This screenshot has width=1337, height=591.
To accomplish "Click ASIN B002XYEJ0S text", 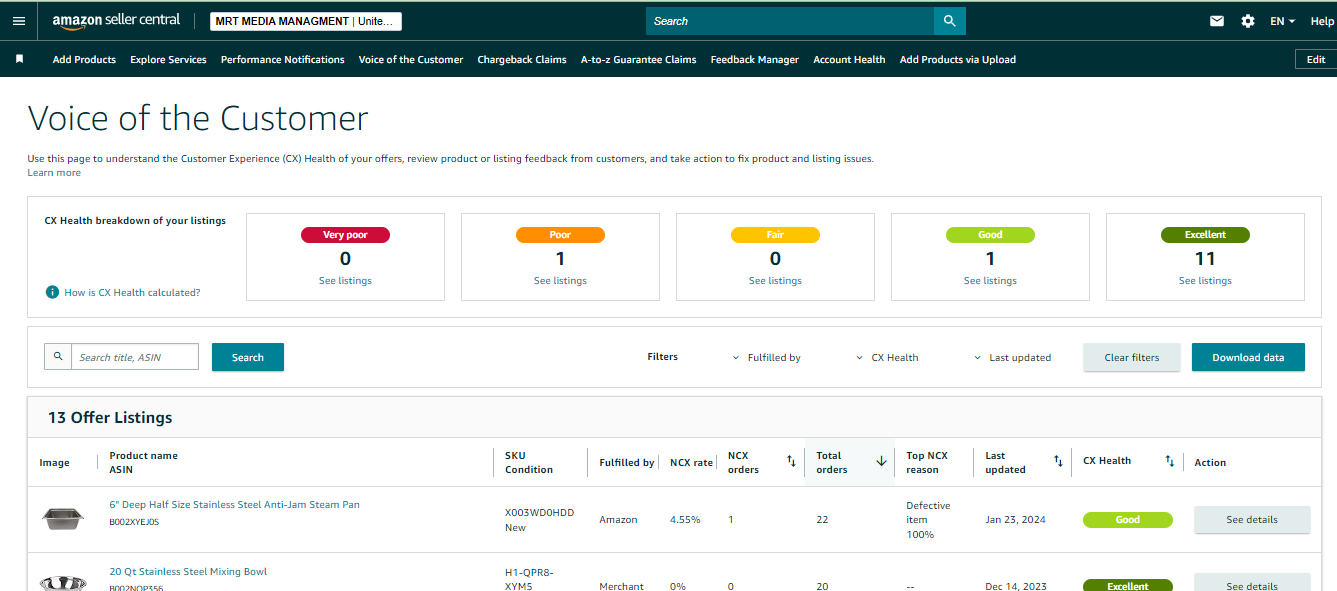I will coord(134,522).
